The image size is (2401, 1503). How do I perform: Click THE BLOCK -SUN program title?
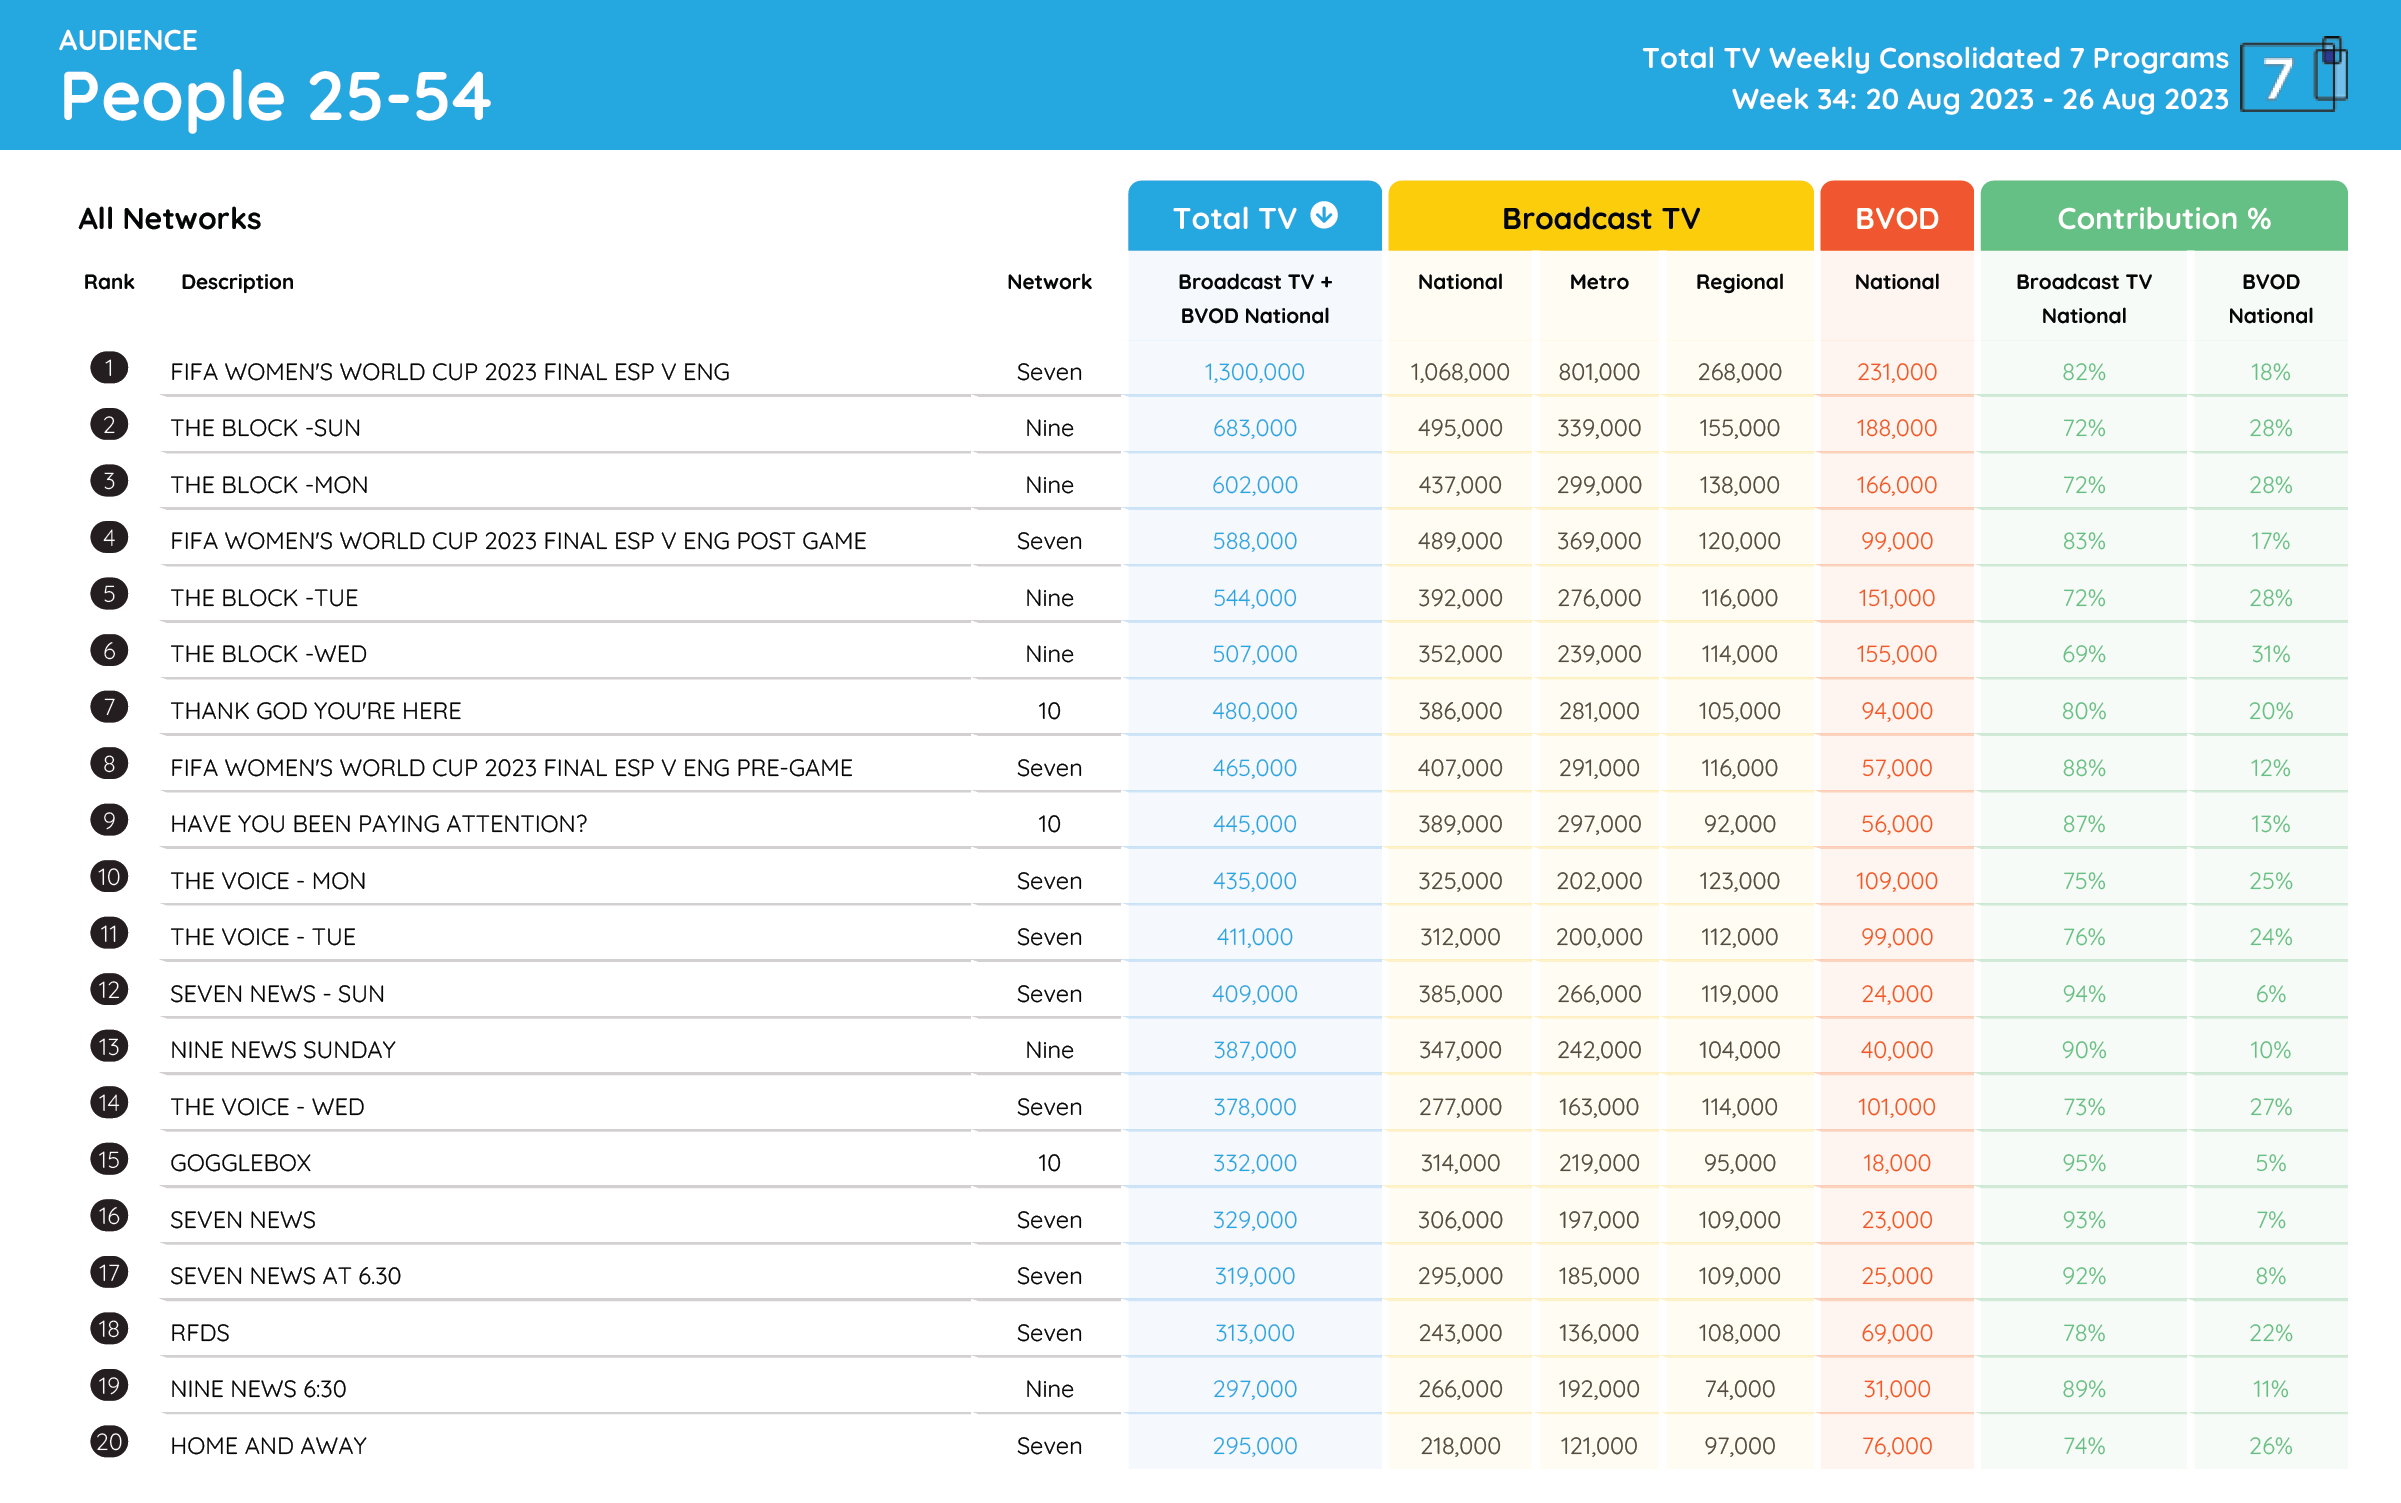coord(265,428)
